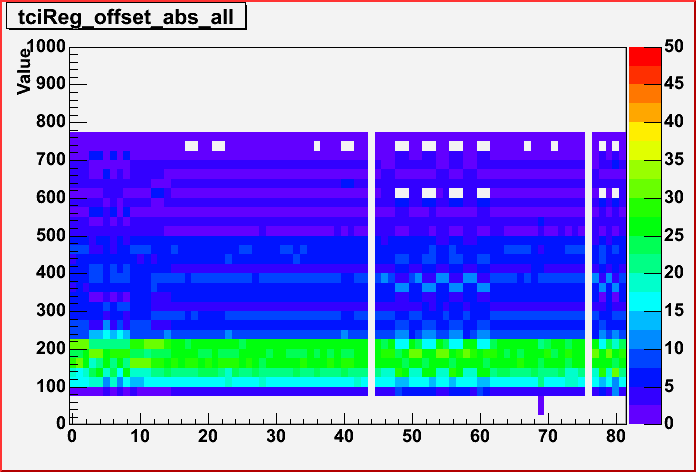Click the 10 label on the x-axis
This screenshot has height=472, width=696.
click(x=139, y=436)
